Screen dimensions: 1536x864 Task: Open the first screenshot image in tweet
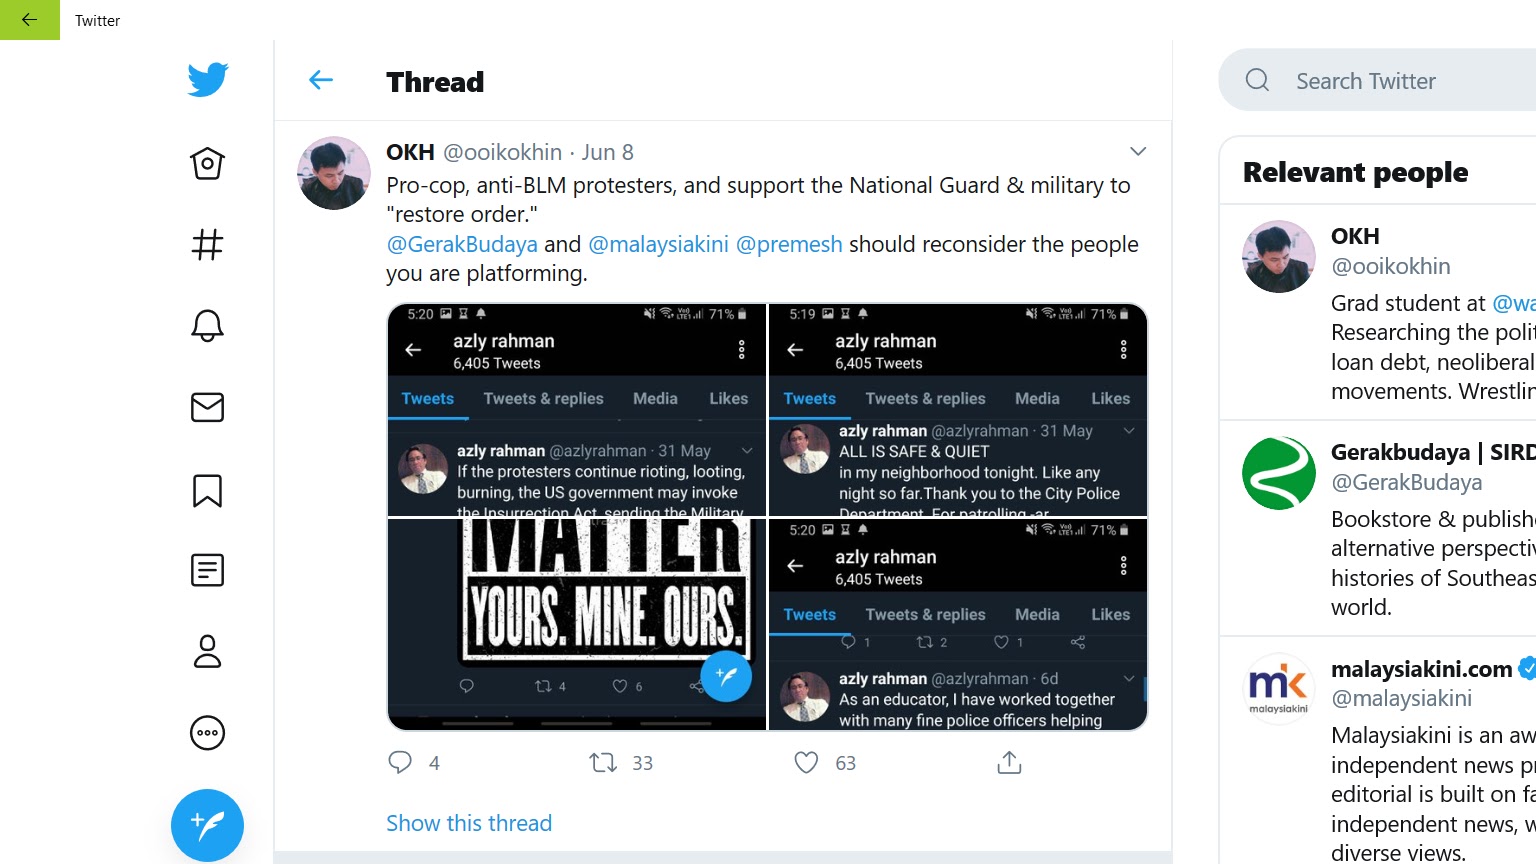(x=577, y=410)
